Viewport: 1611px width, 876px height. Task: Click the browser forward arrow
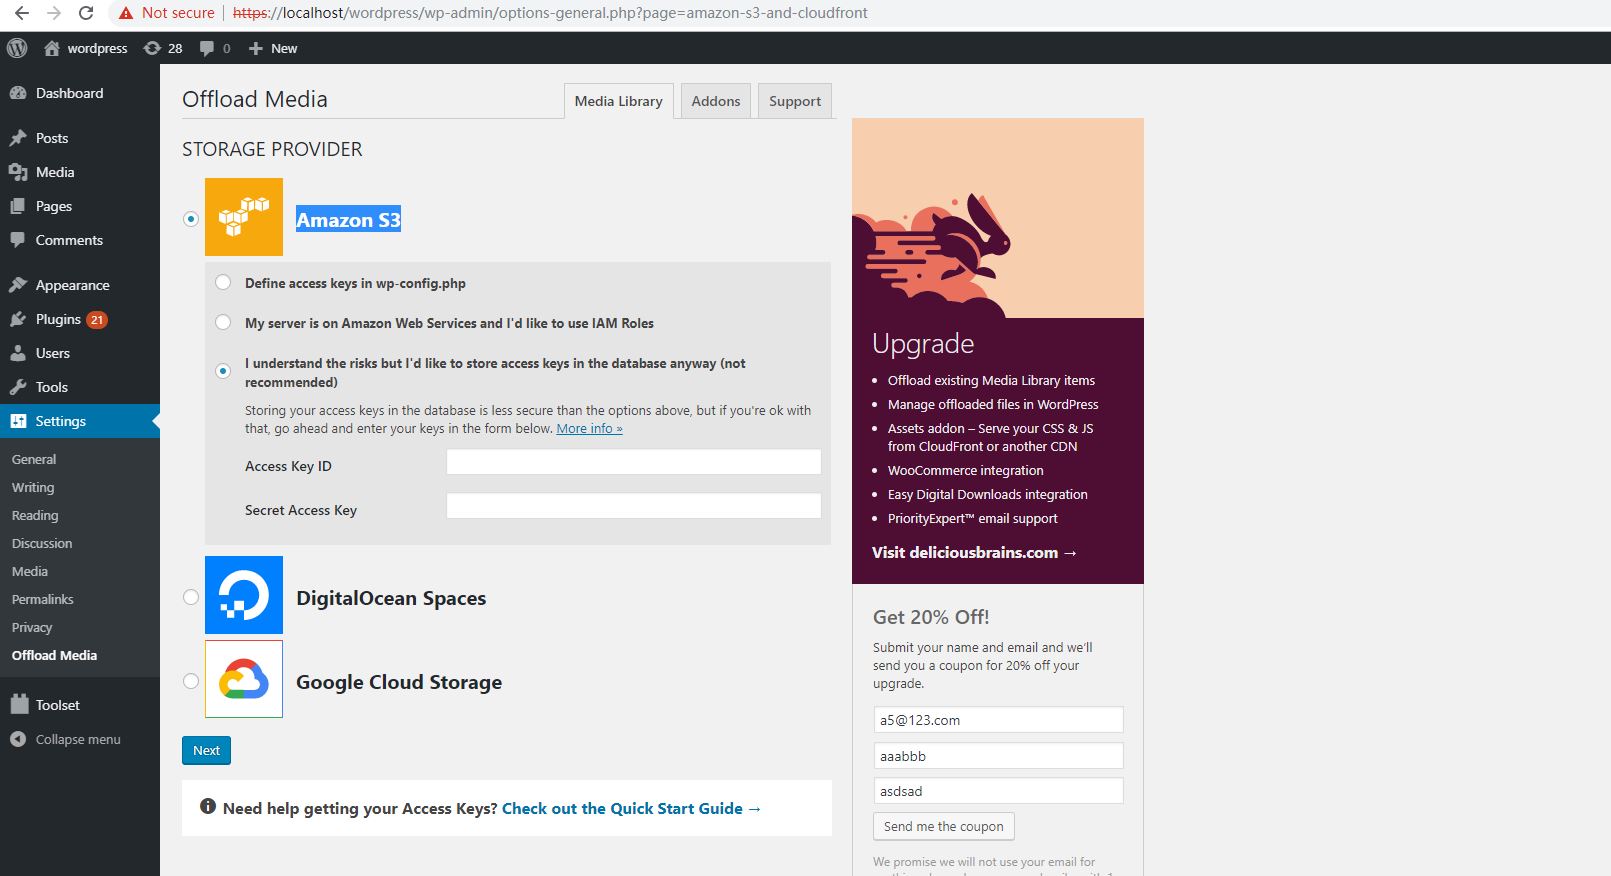[x=54, y=13]
